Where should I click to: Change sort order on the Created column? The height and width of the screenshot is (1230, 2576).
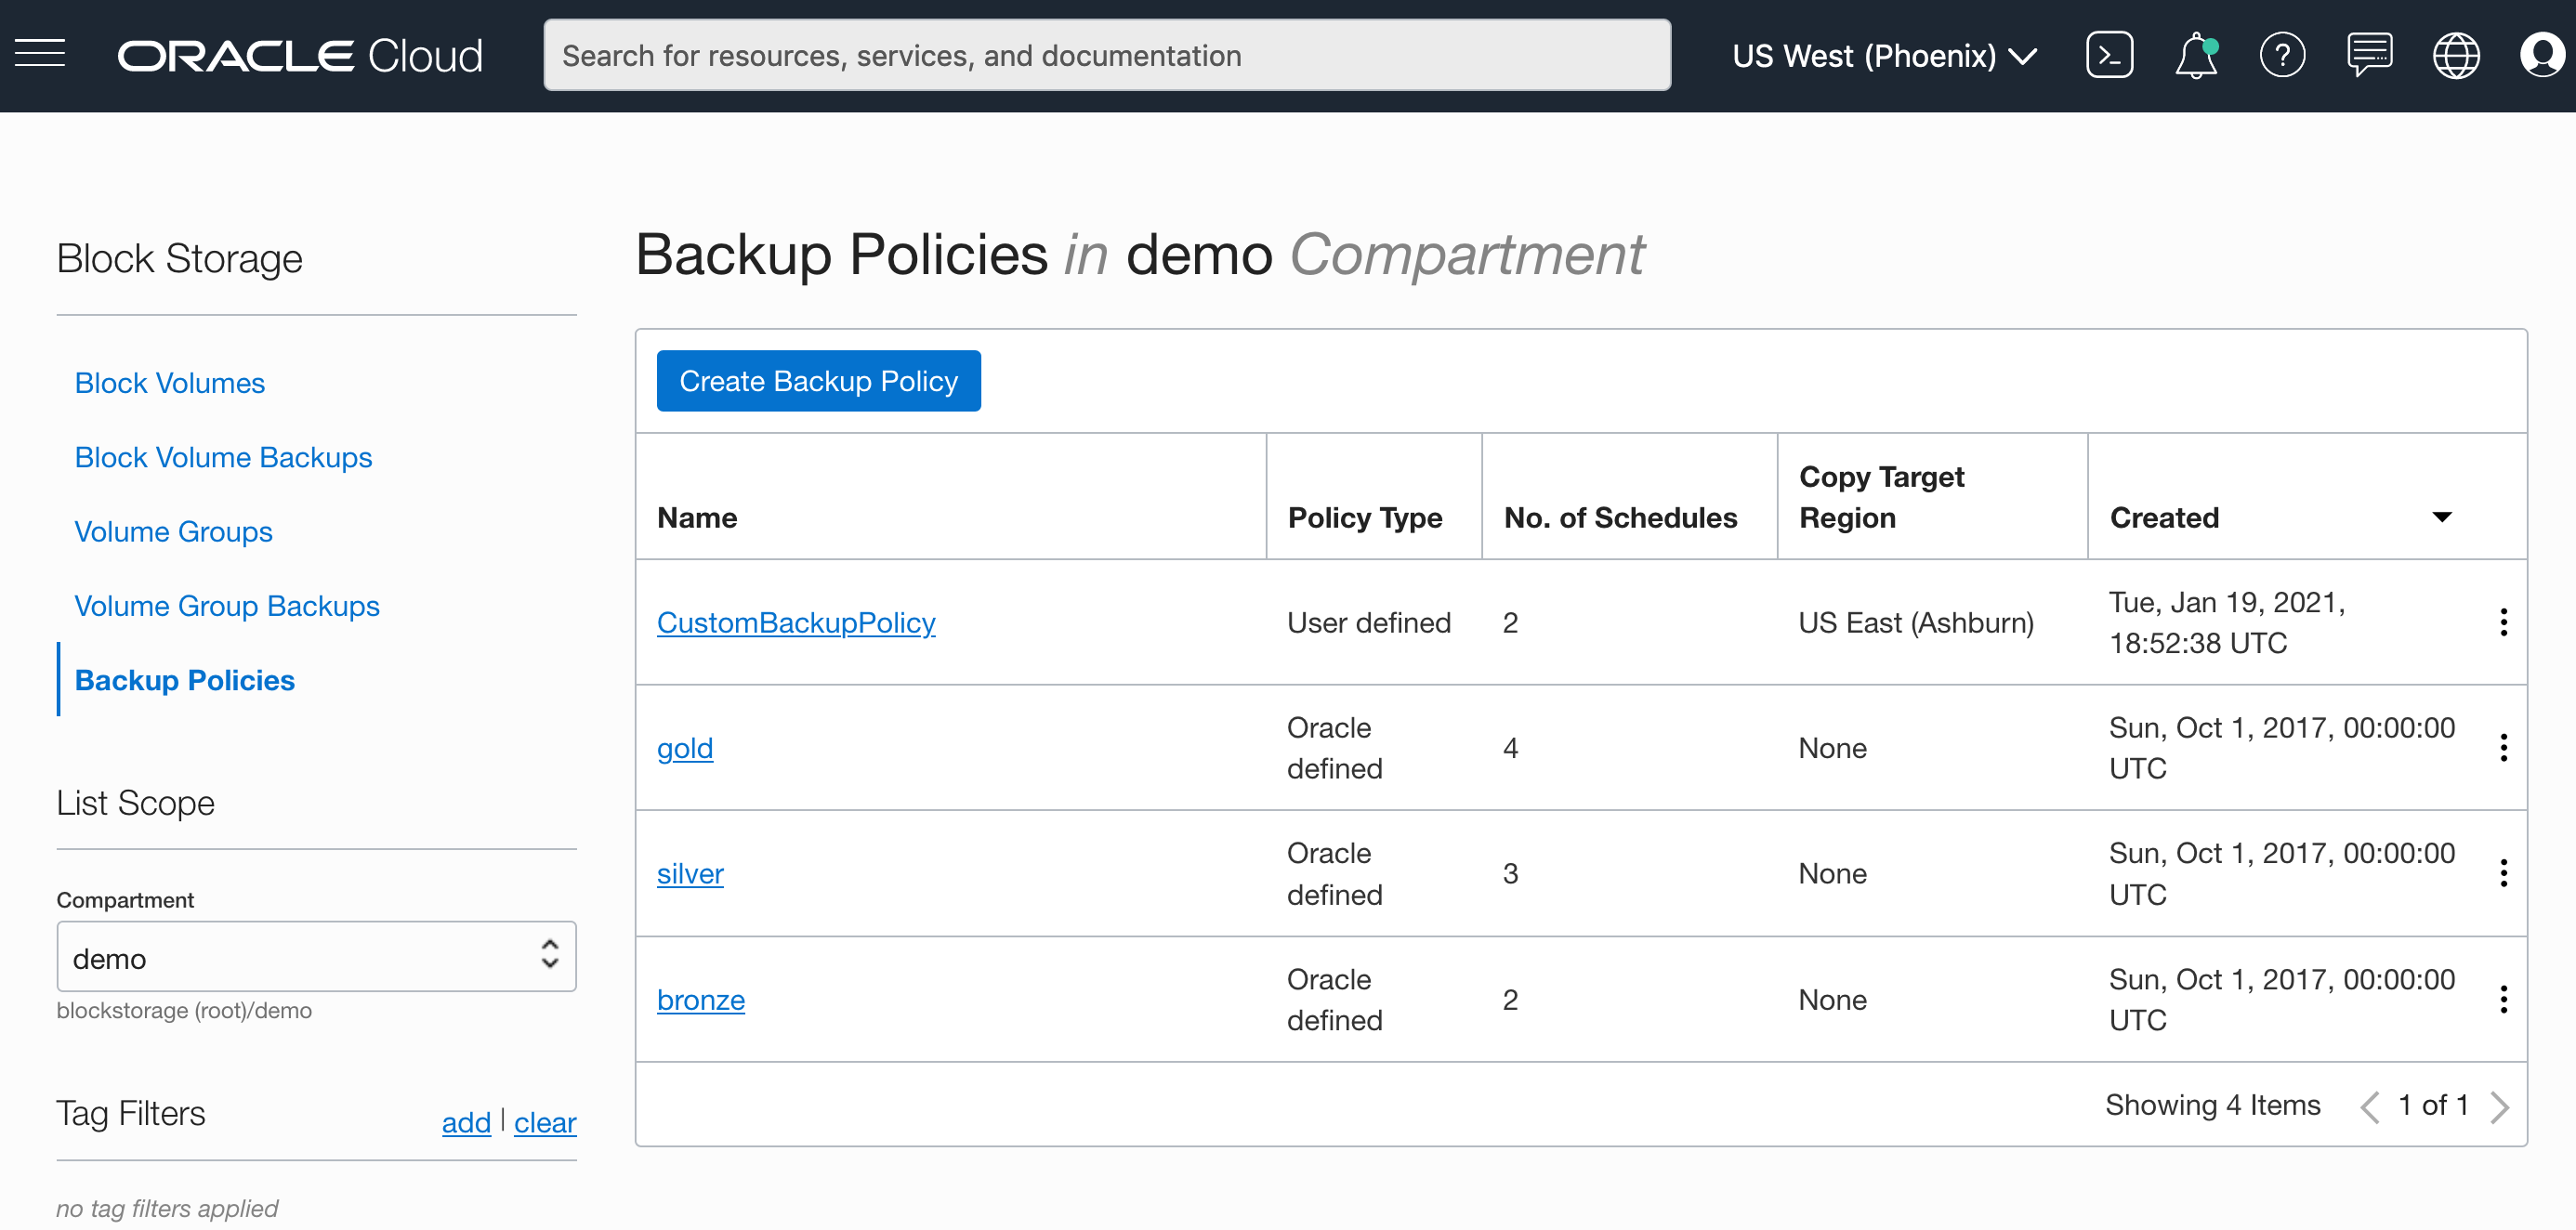point(2443,517)
